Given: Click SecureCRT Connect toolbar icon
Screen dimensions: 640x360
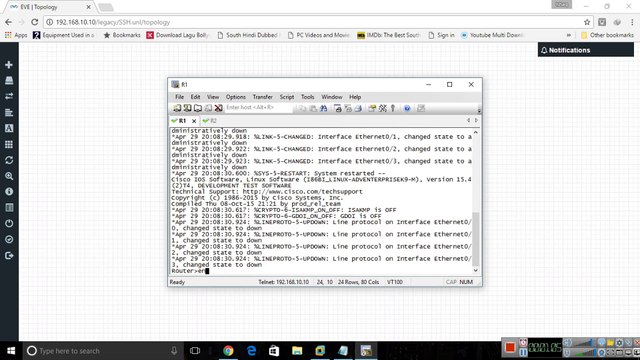Looking at the screenshot, I should coord(177,108).
